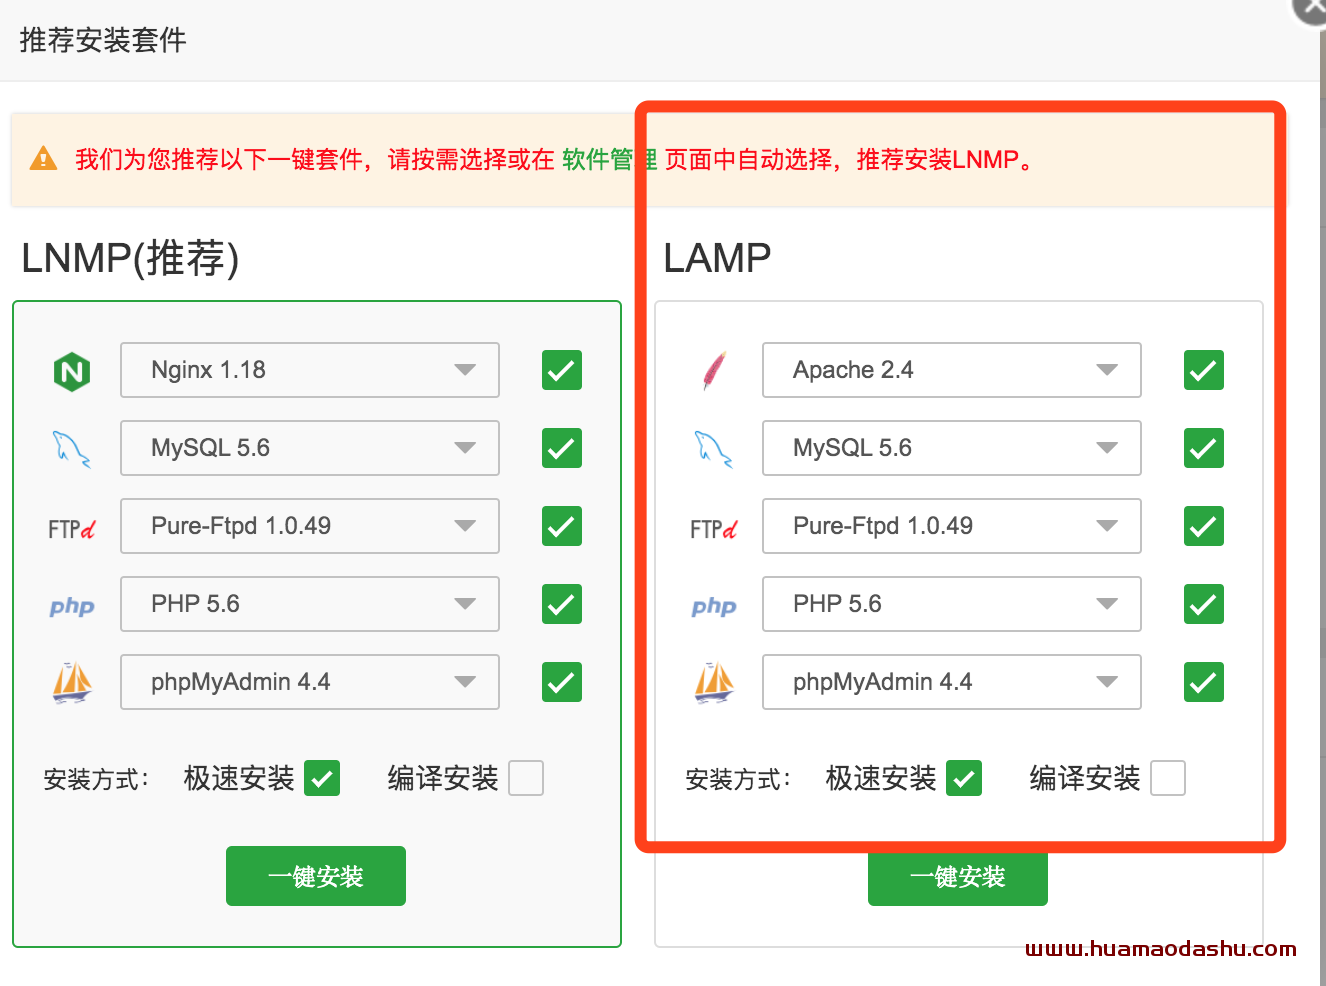Click the phpMyAdmin sailboat icon in LAMP
1326x986 pixels.
[714, 682]
